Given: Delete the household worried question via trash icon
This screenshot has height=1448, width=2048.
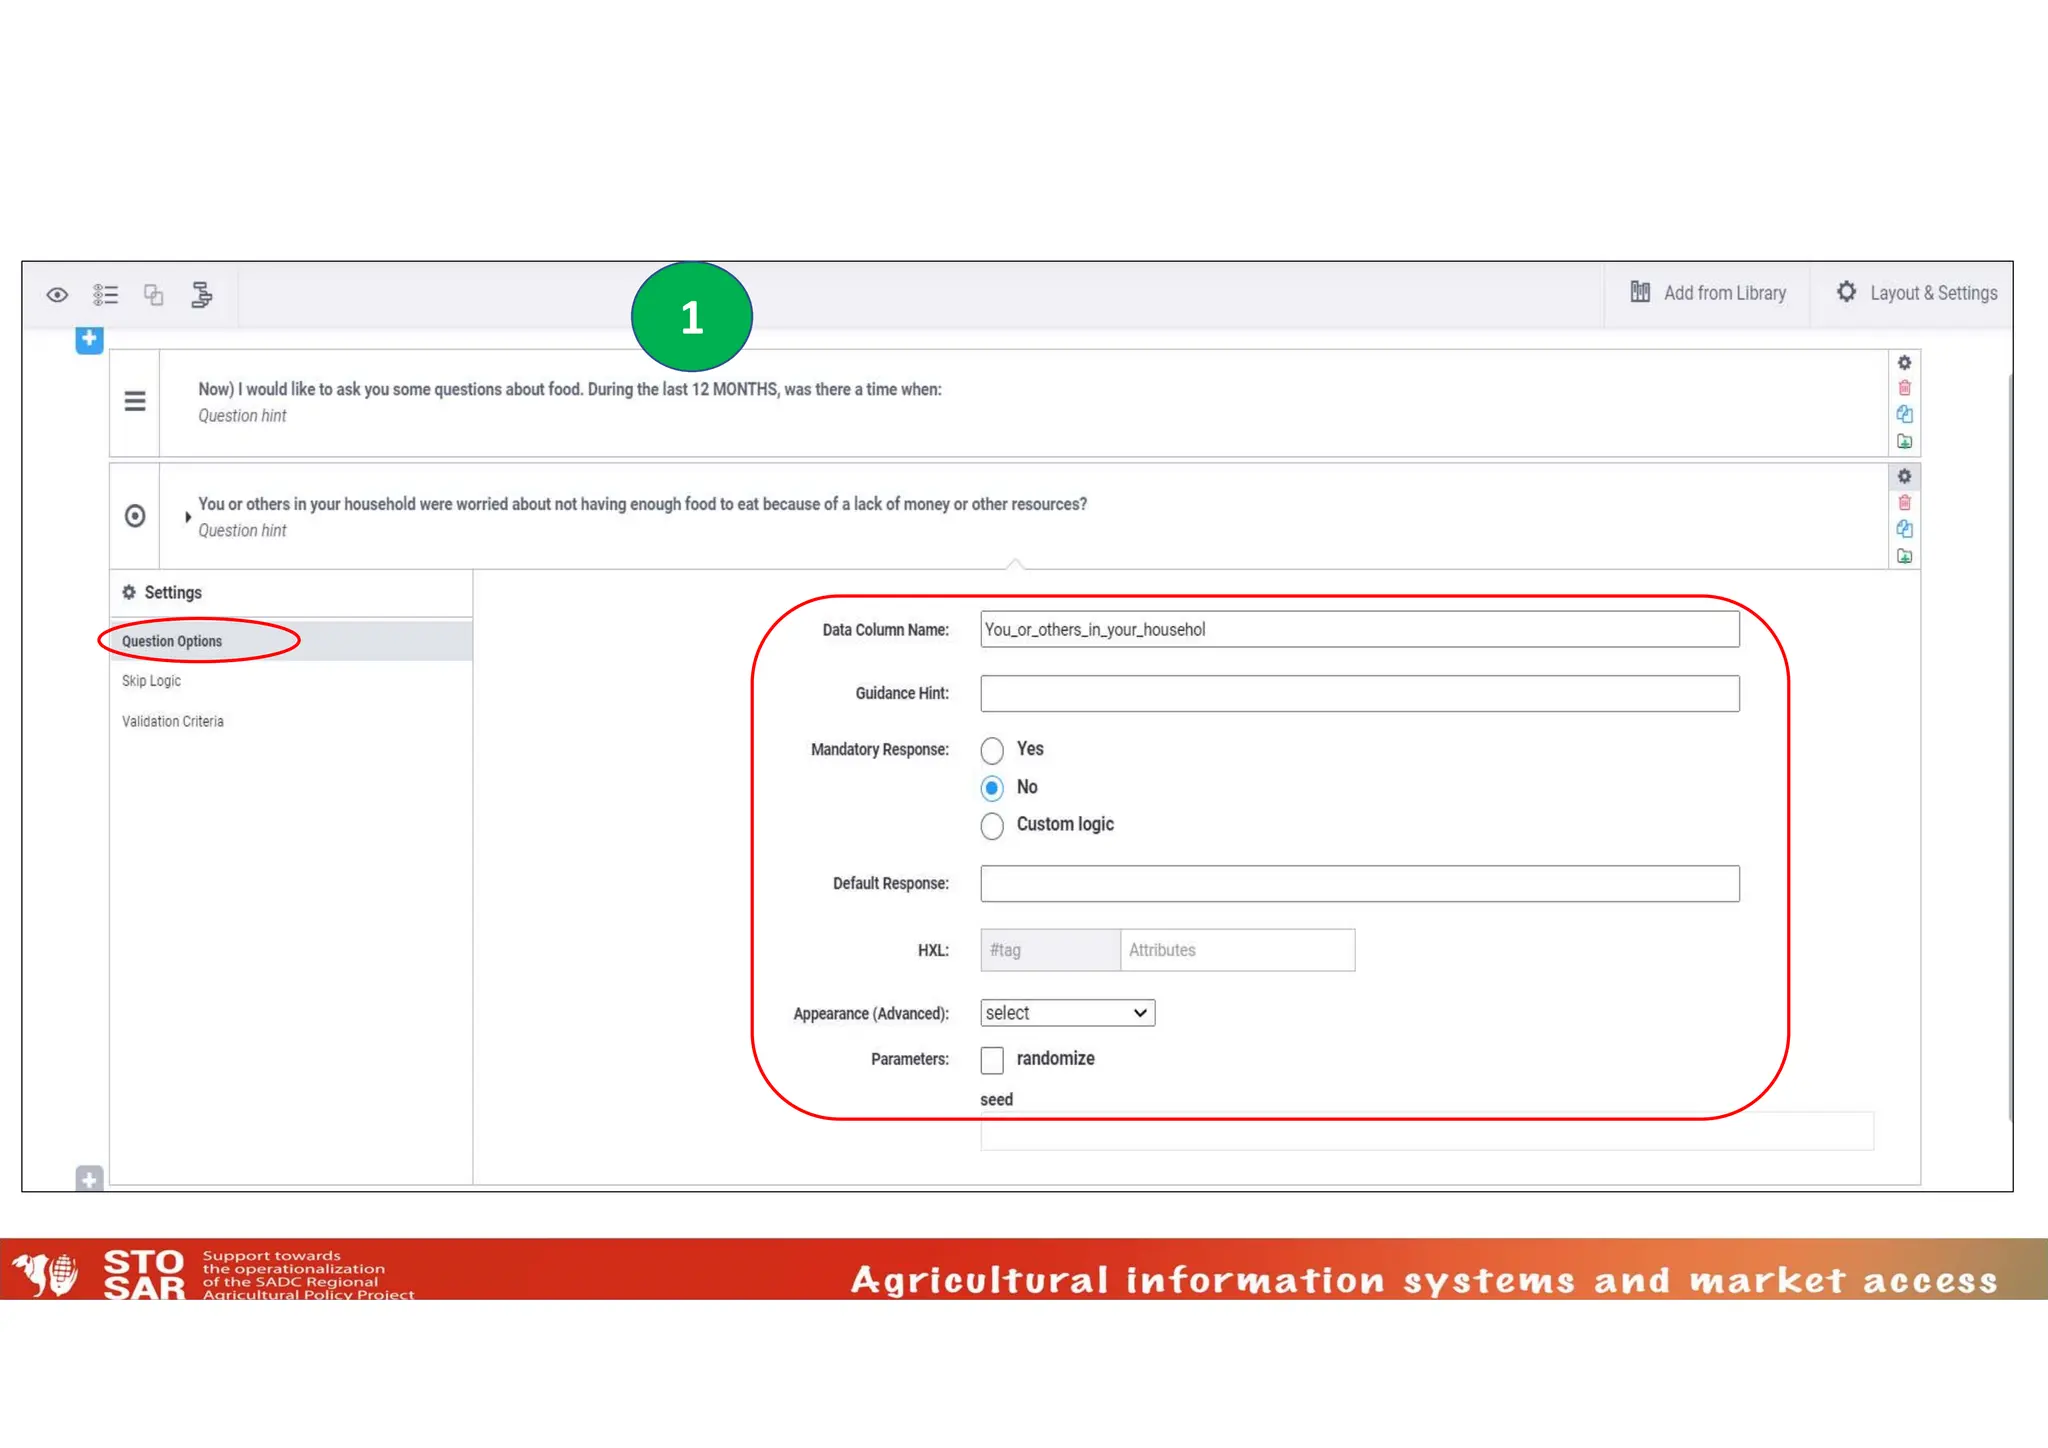Looking at the screenshot, I should [x=1904, y=503].
